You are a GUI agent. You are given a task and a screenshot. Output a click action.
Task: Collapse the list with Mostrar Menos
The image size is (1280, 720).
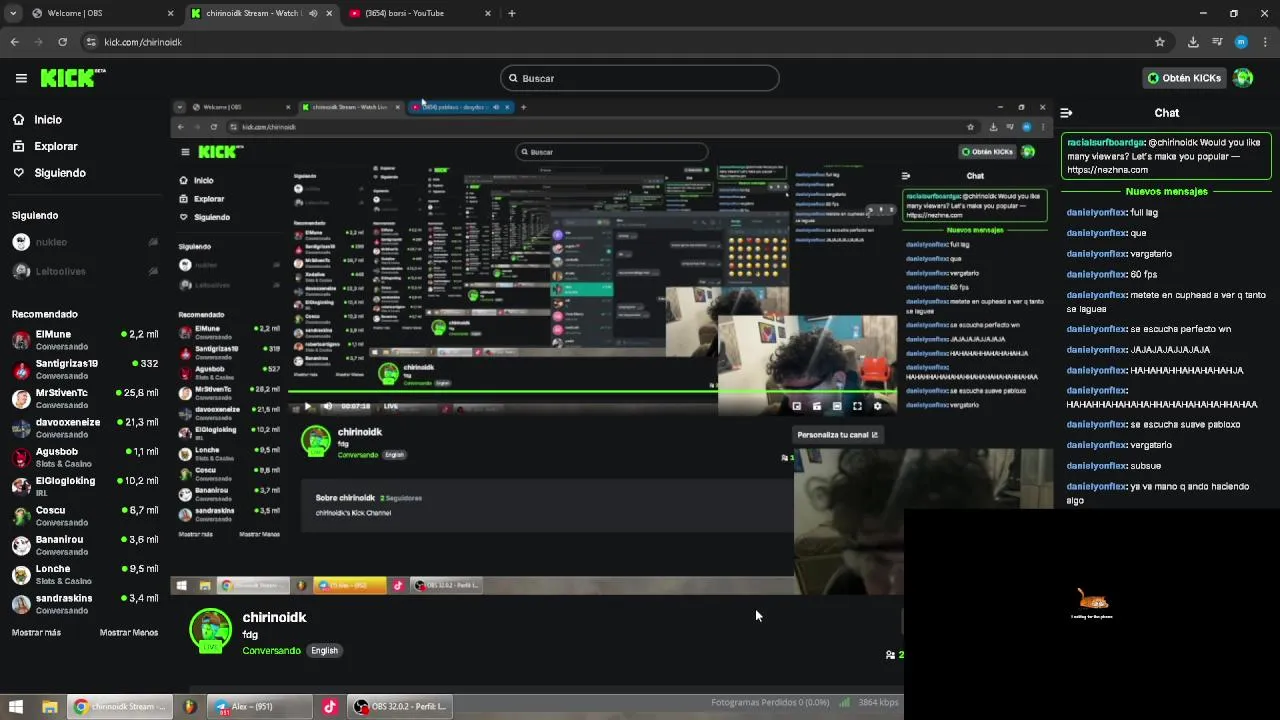pyautogui.click(x=129, y=632)
